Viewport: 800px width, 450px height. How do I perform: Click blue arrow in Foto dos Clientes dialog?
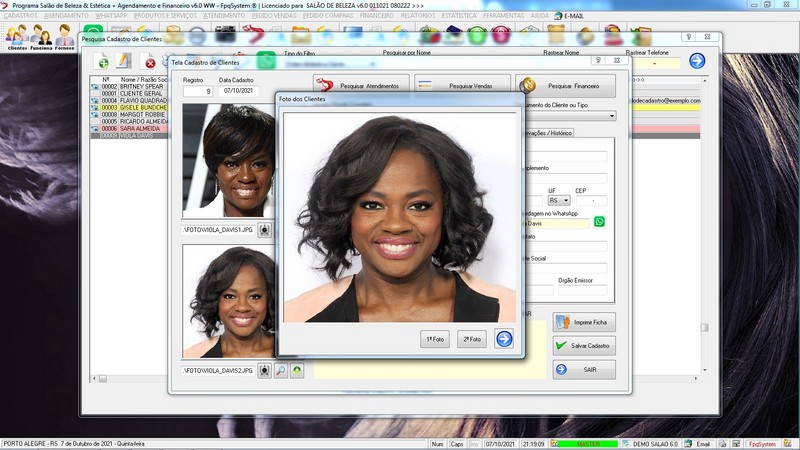pos(504,339)
